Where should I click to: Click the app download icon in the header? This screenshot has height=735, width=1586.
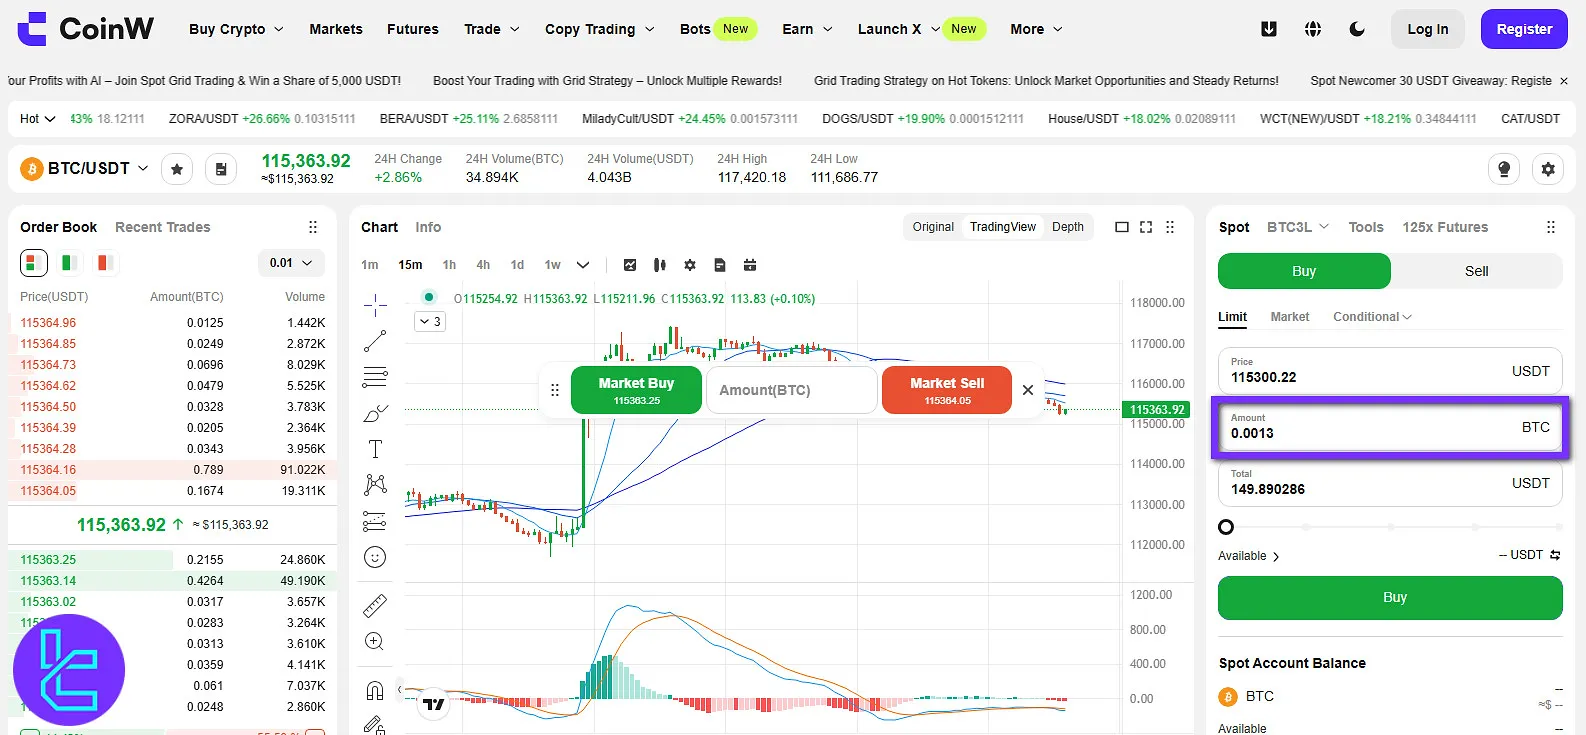pyautogui.click(x=1269, y=29)
